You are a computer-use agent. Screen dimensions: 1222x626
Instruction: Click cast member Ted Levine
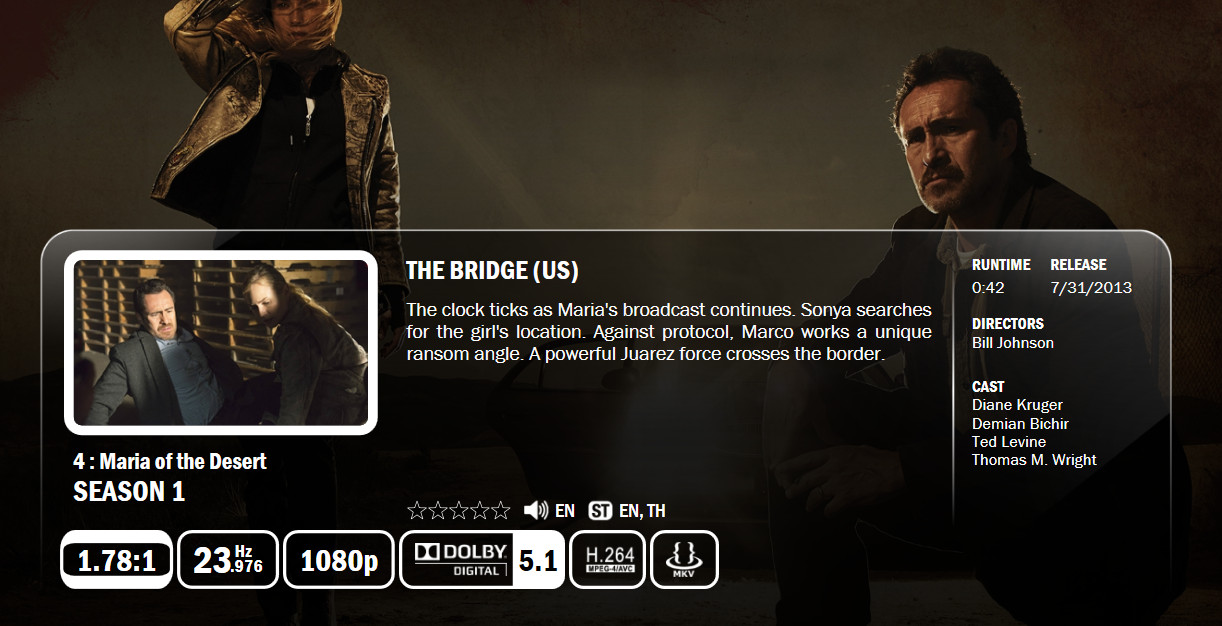coord(1009,442)
